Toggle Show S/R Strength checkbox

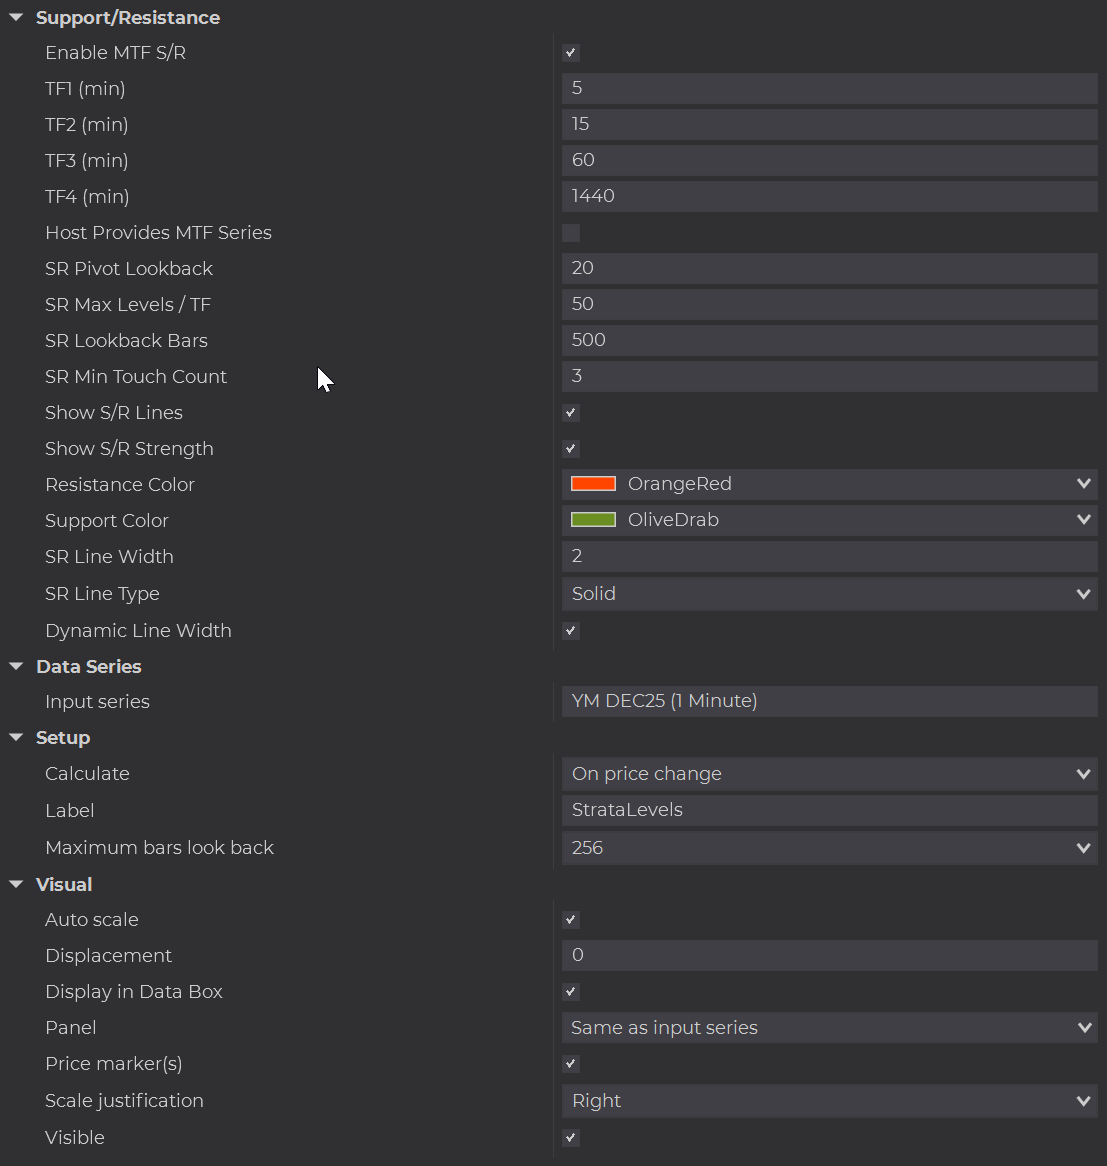(571, 449)
